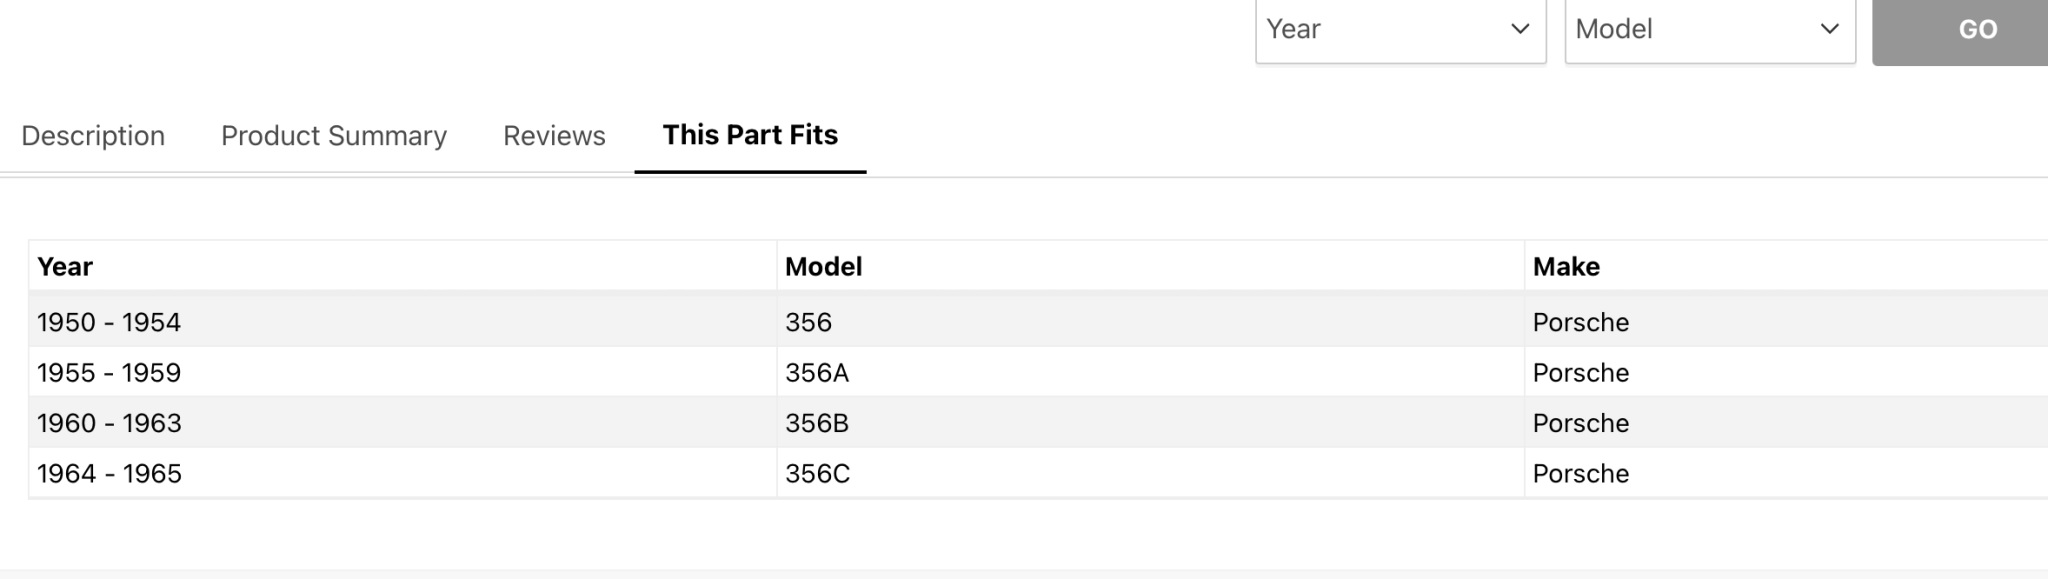Click the Model column header
The image size is (2048, 579).
click(823, 267)
